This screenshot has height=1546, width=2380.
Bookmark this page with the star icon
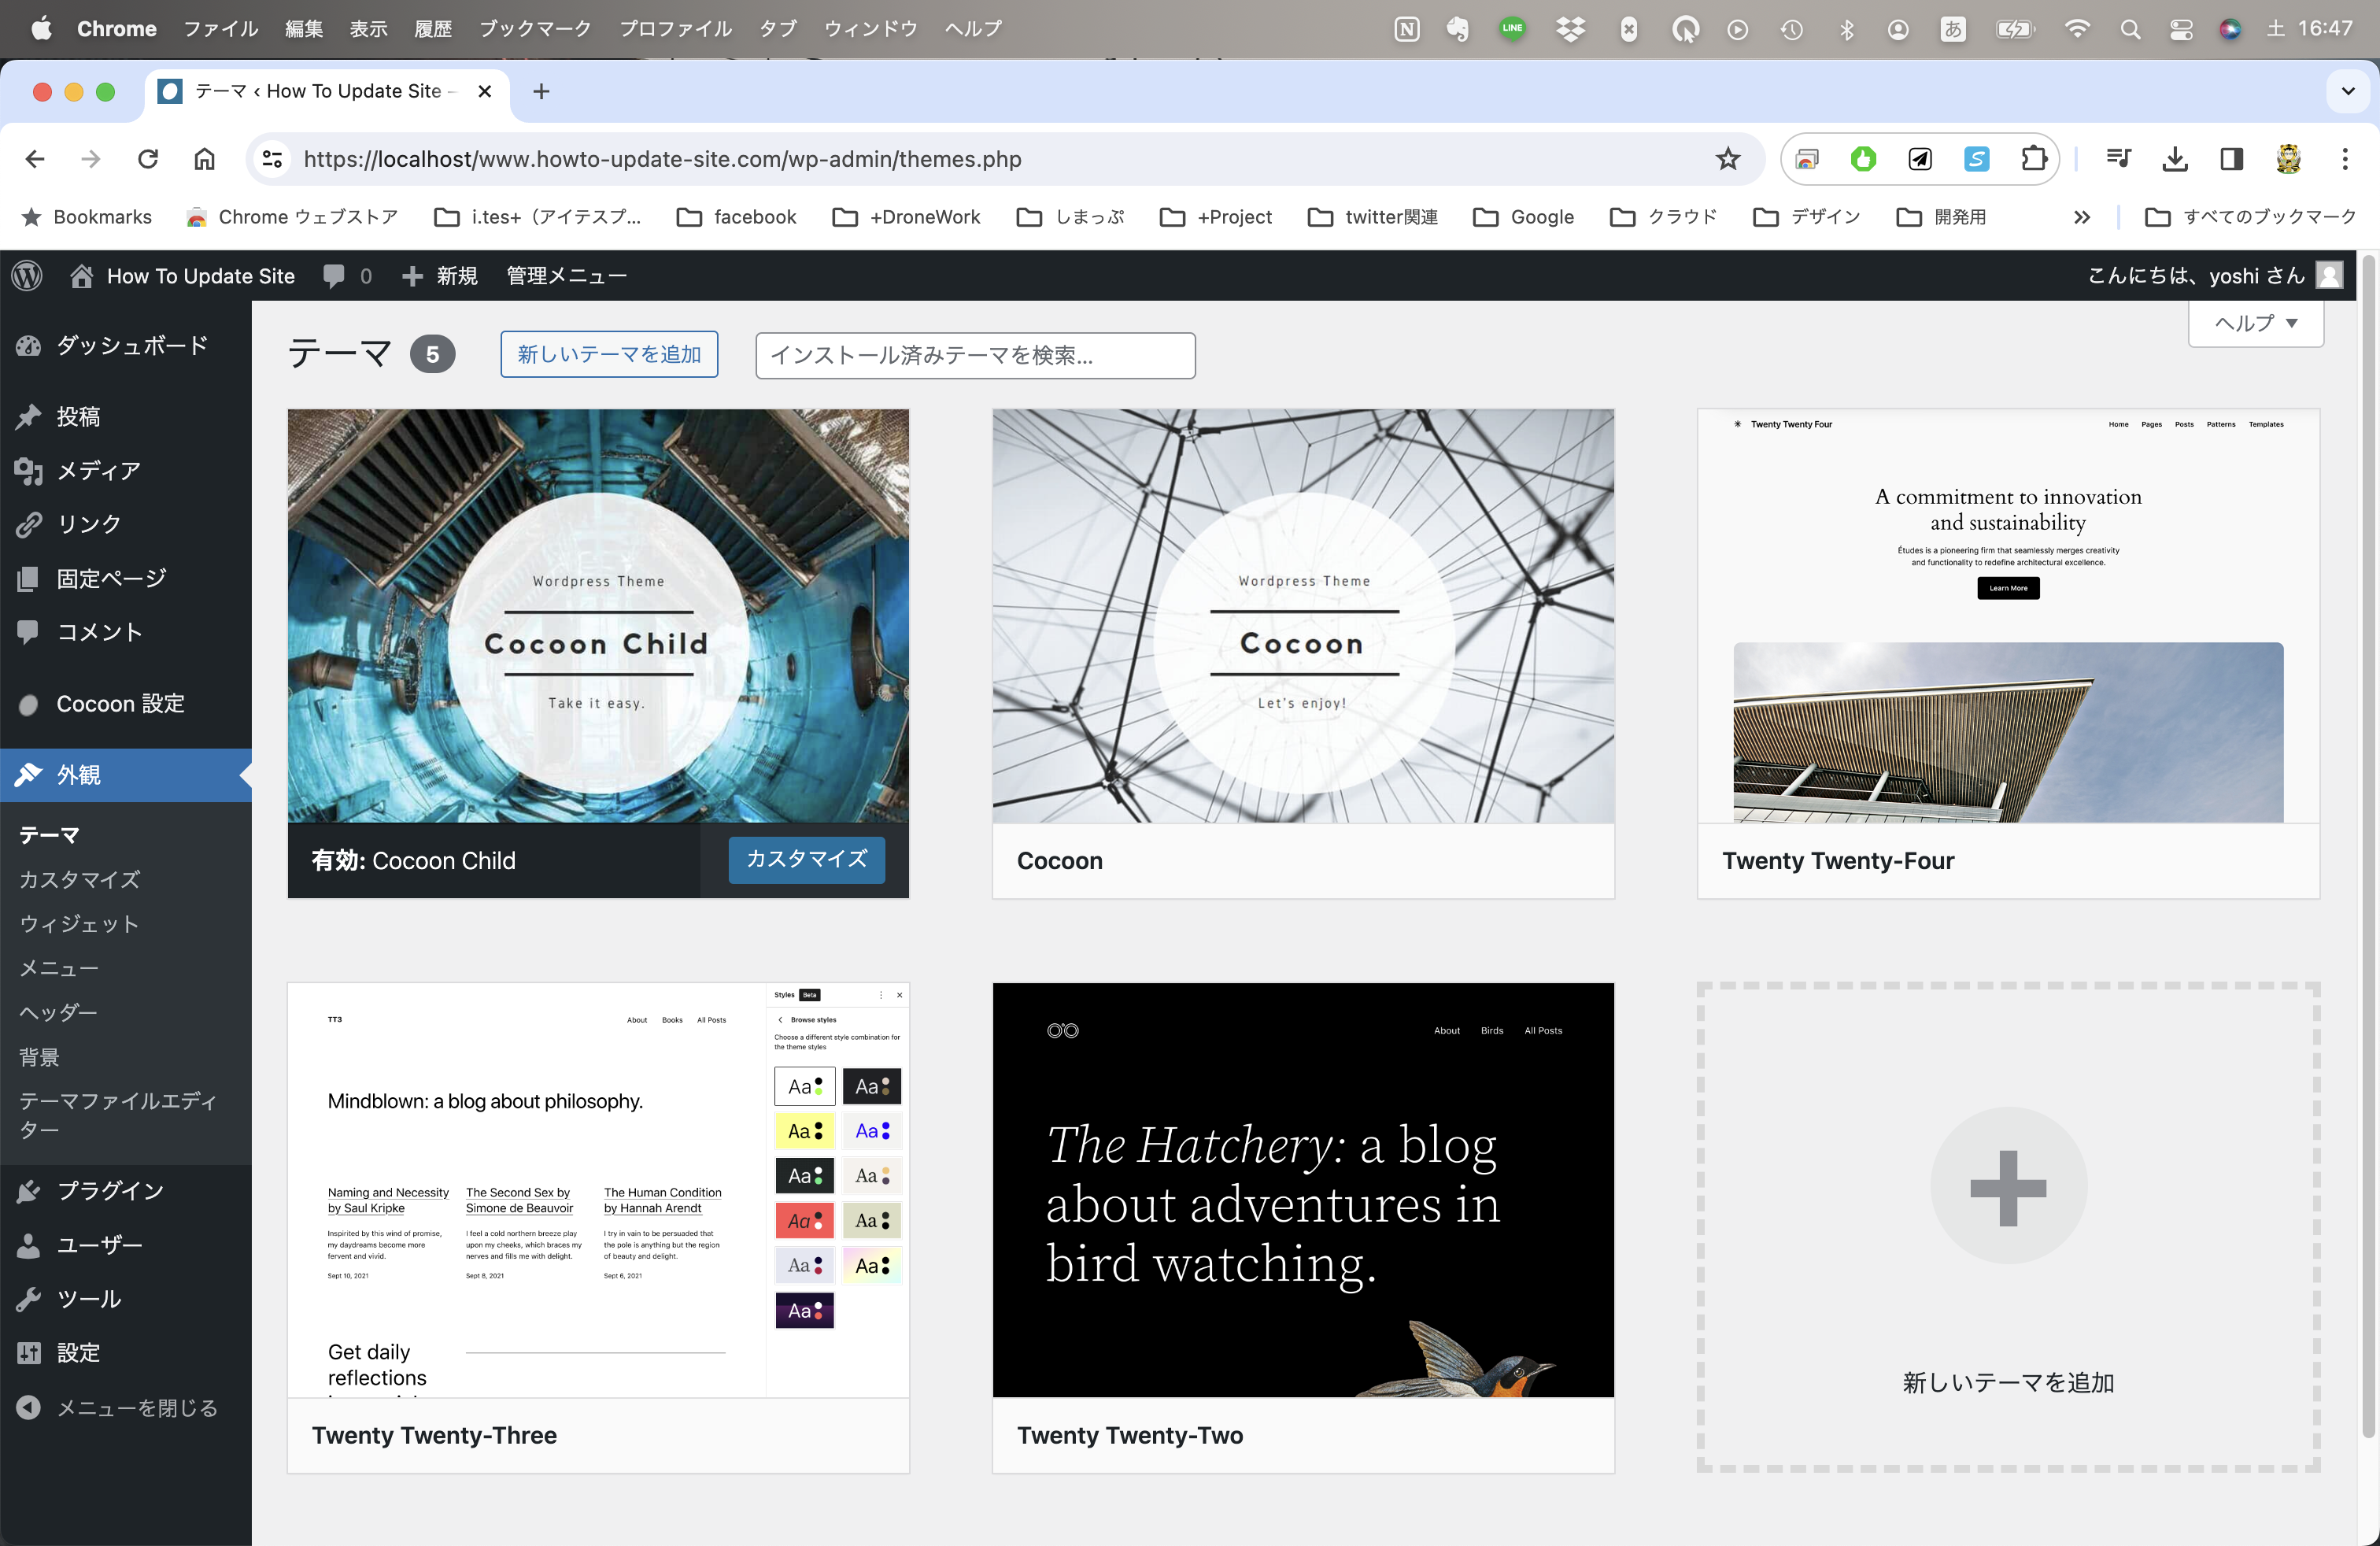[1727, 159]
